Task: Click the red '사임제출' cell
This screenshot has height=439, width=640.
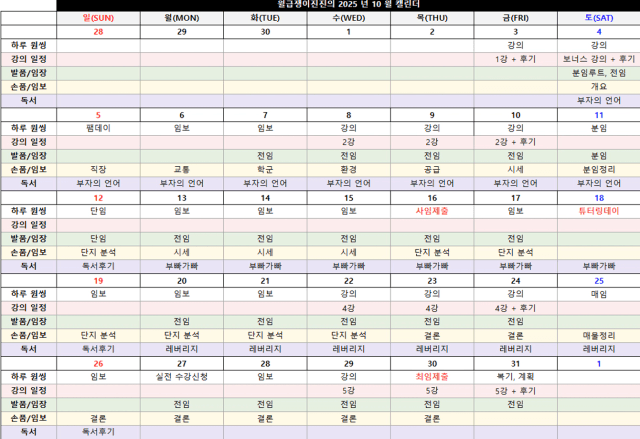Action: (432, 211)
